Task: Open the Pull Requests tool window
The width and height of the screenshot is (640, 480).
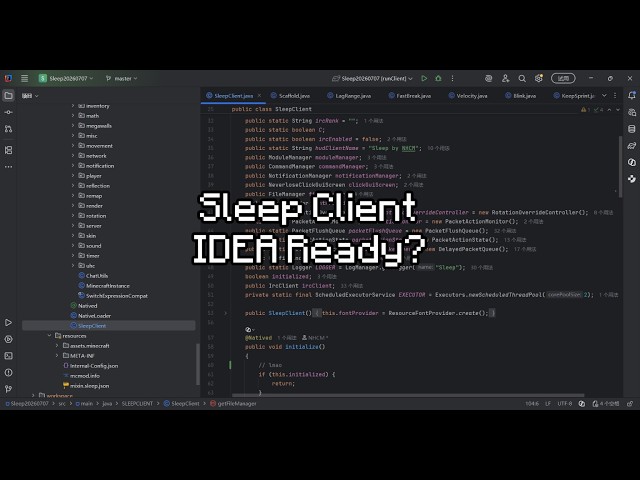Action: tap(8, 129)
